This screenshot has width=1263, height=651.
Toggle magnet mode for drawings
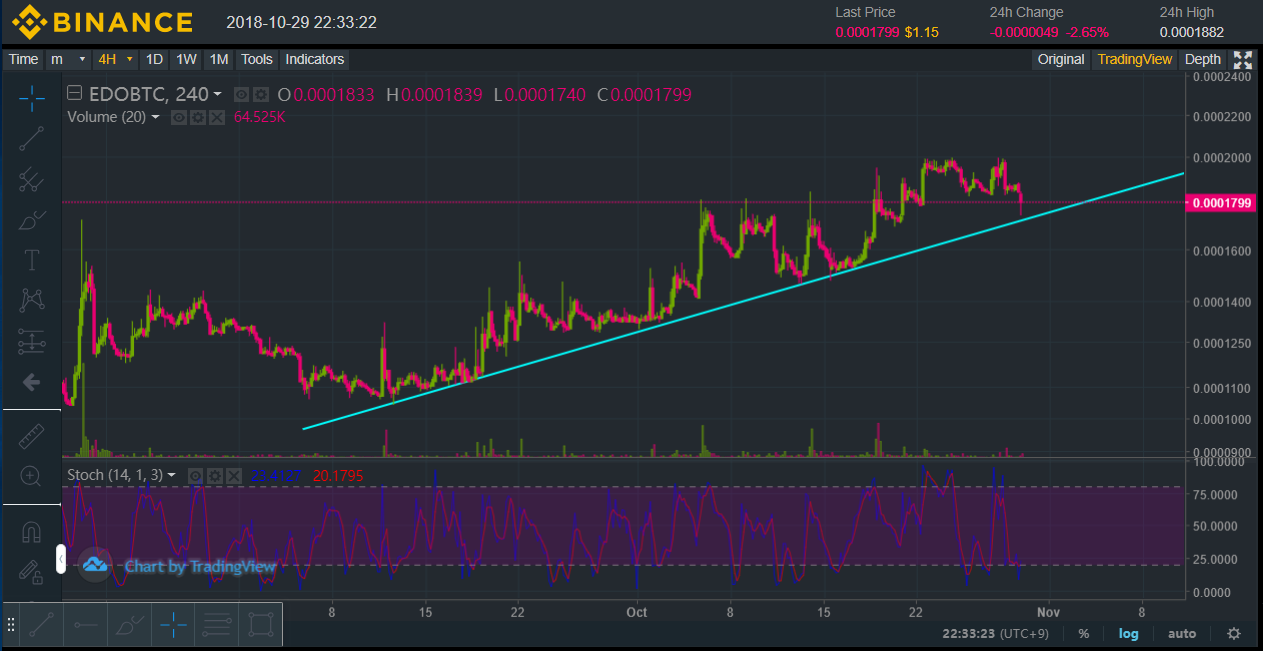(x=32, y=531)
